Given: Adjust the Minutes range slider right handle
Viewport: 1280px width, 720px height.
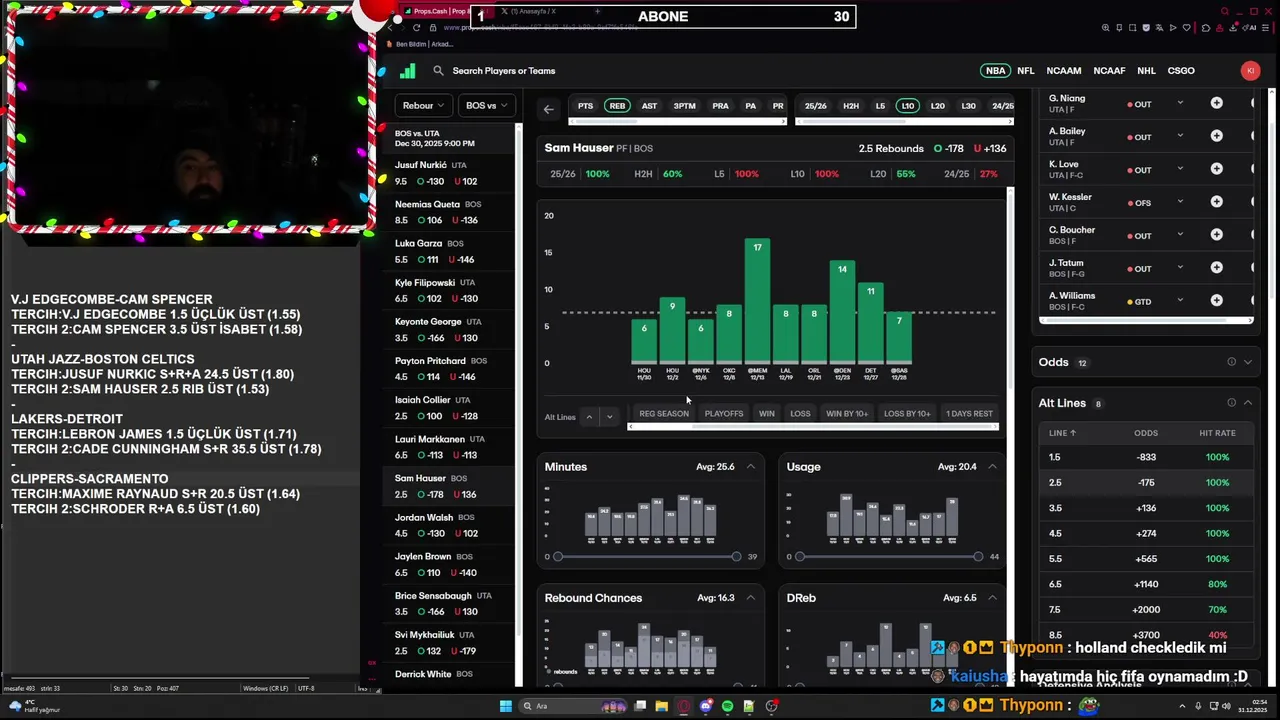Looking at the screenshot, I should click(x=736, y=556).
